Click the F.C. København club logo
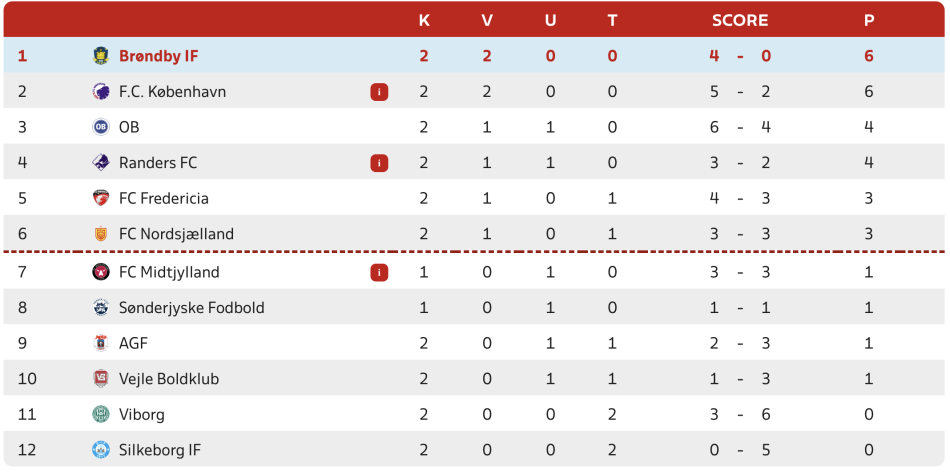Viewport: 950px width, 474px height. [101, 92]
